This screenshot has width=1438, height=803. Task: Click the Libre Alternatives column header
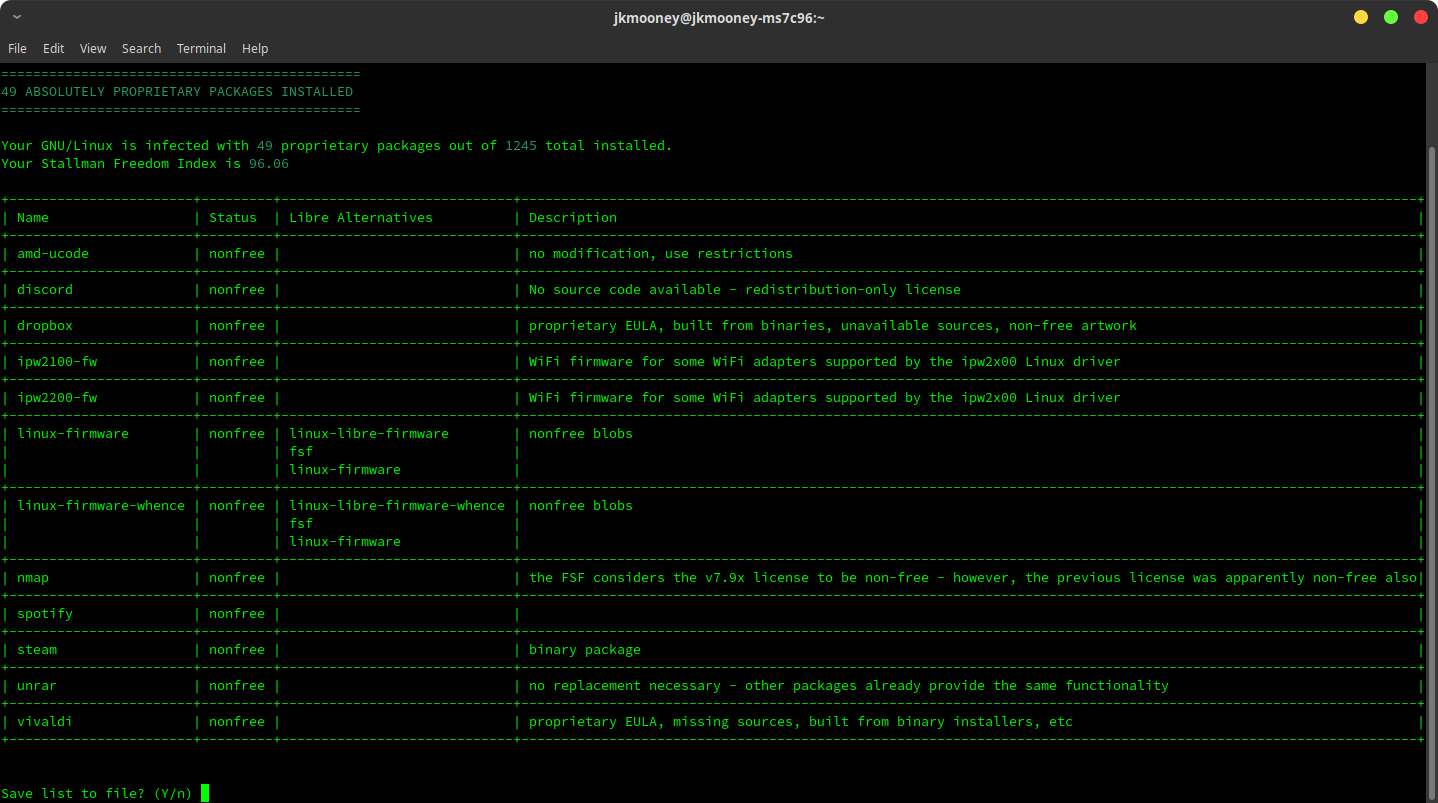point(361,217)
